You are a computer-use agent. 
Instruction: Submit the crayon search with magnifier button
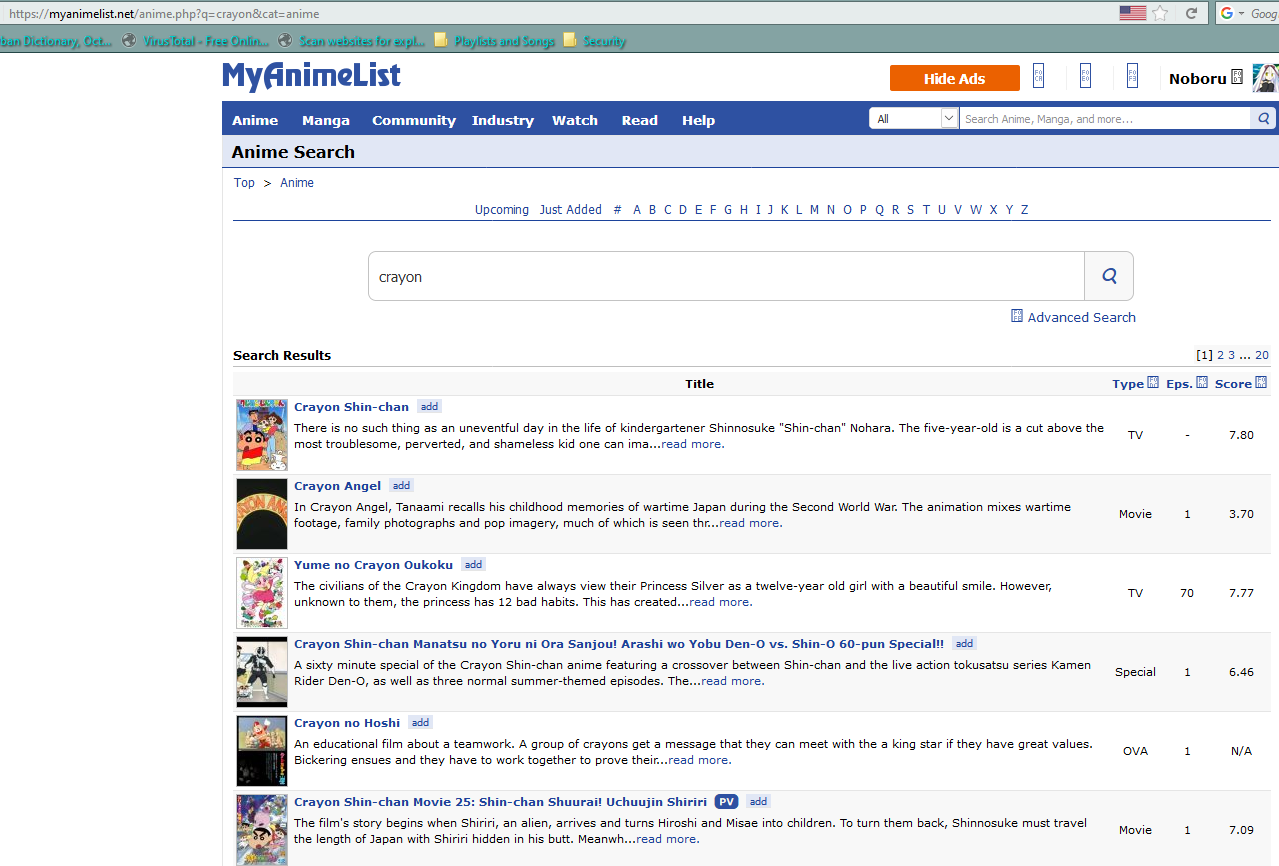click(1109, 276)
